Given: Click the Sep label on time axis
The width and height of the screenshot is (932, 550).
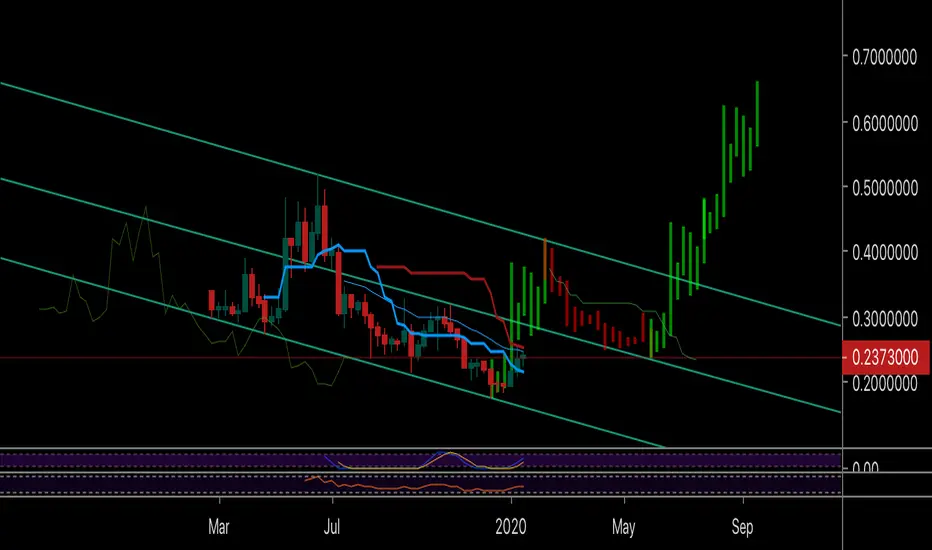Looking at the screenshot, I should tap(742, 527).
